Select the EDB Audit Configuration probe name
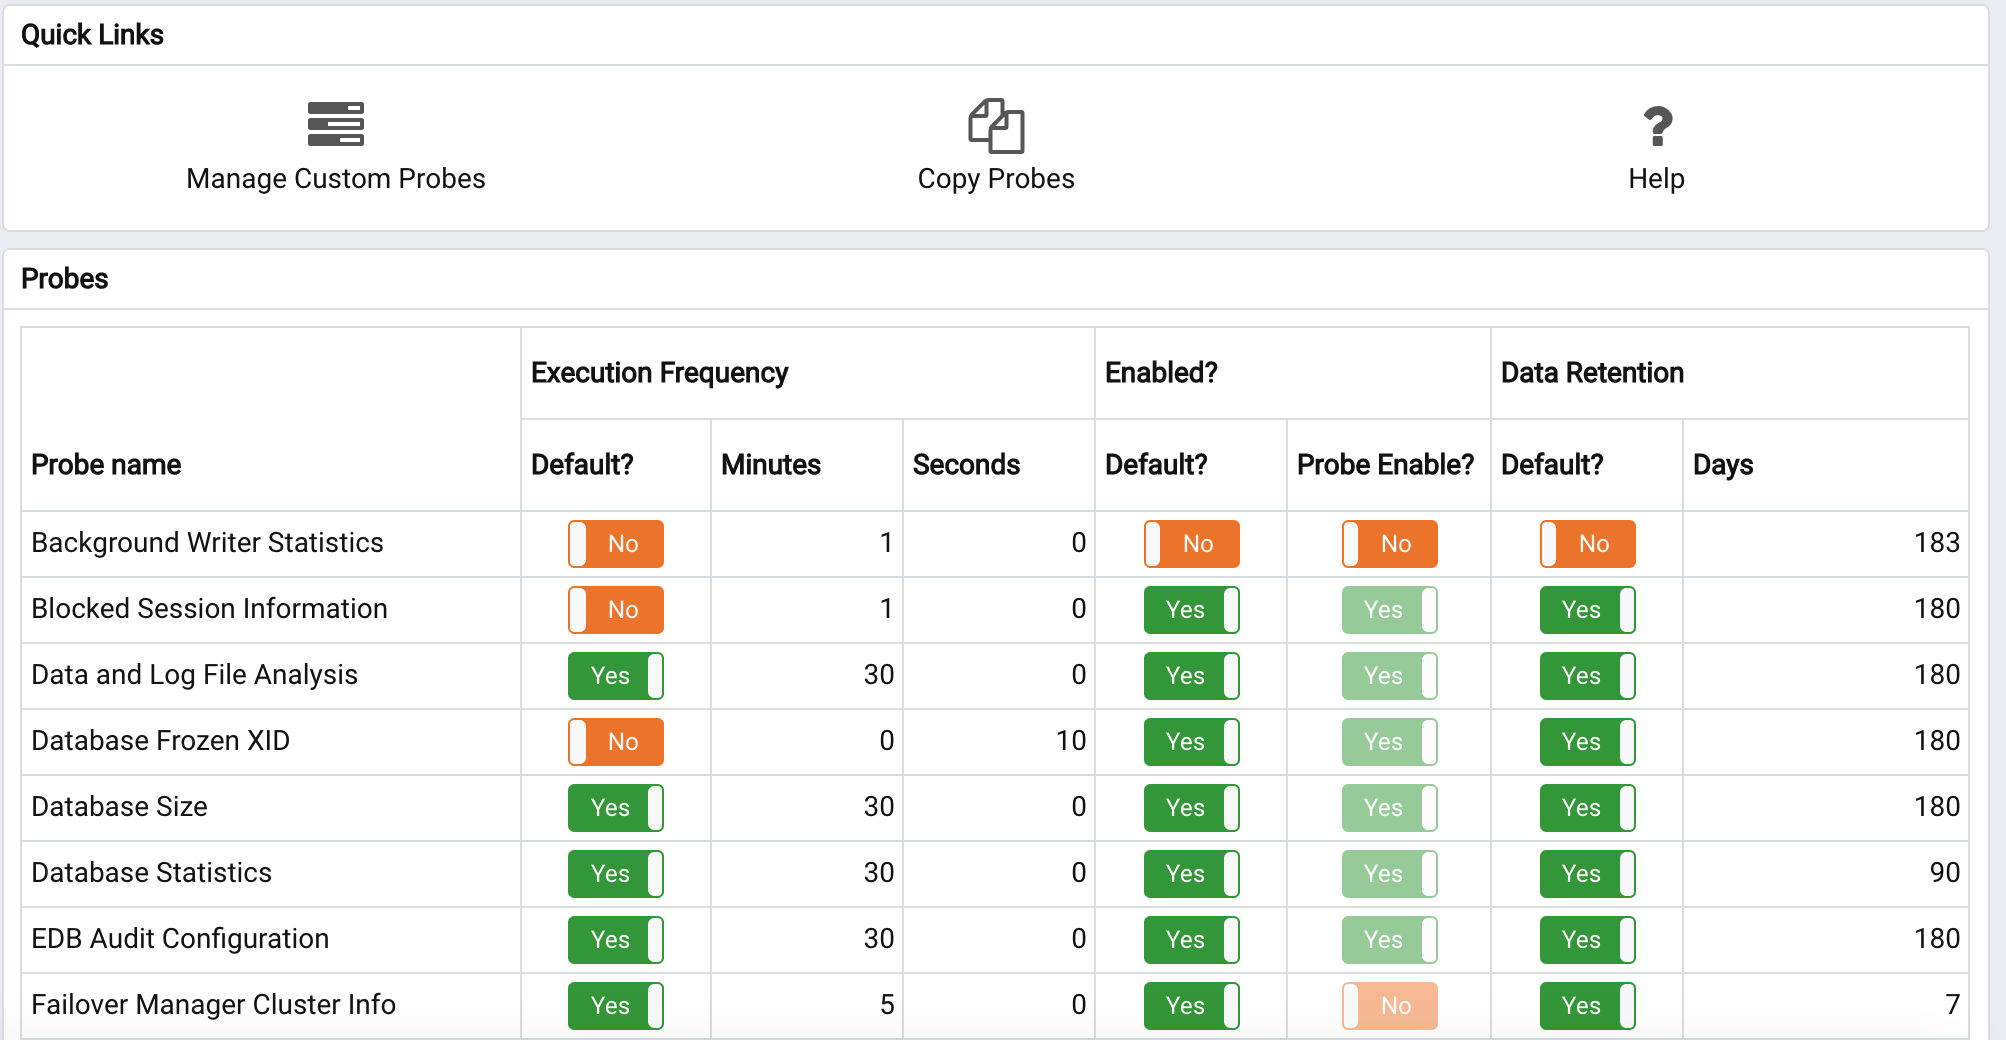Image resolution: width=2006 pixels, height=1040 pixels. point(181,939)
